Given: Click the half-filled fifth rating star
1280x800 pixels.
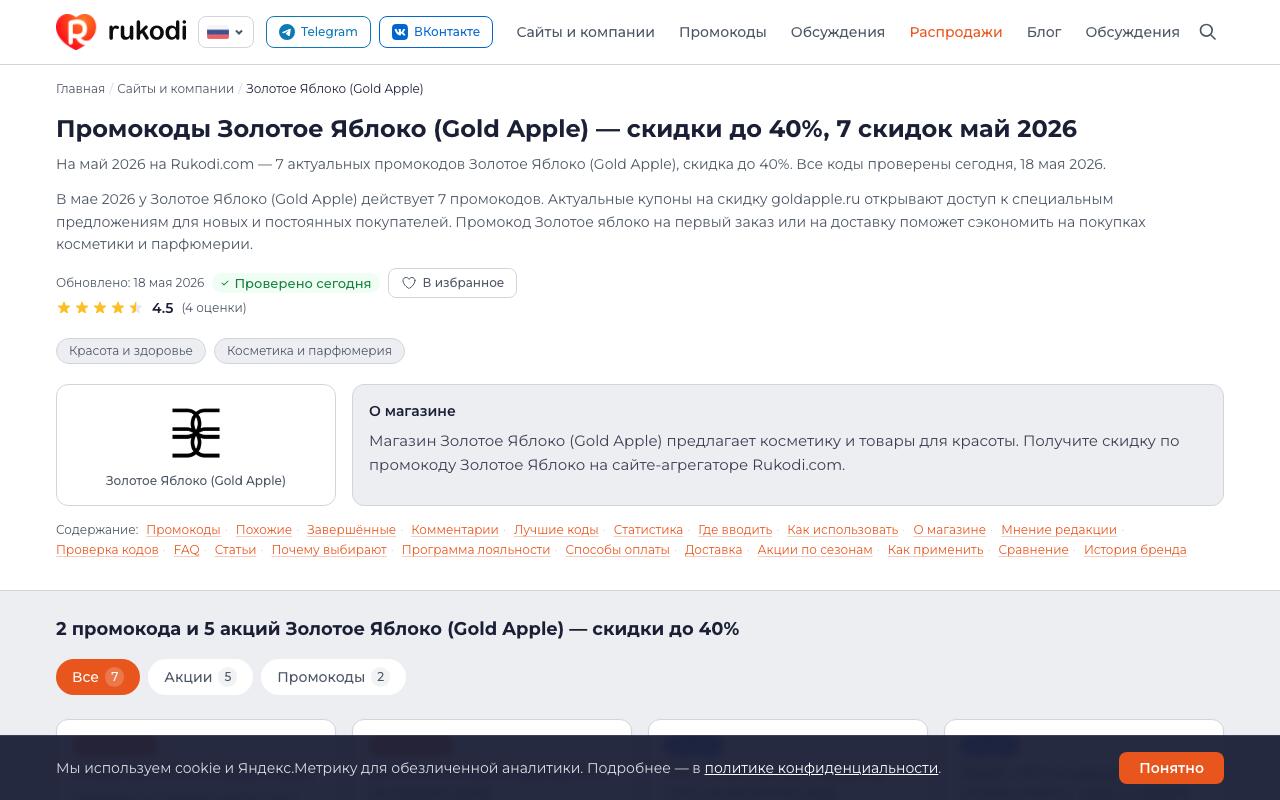Looking at the screenshot, I should pyautogui.click(x=136, y=308).
